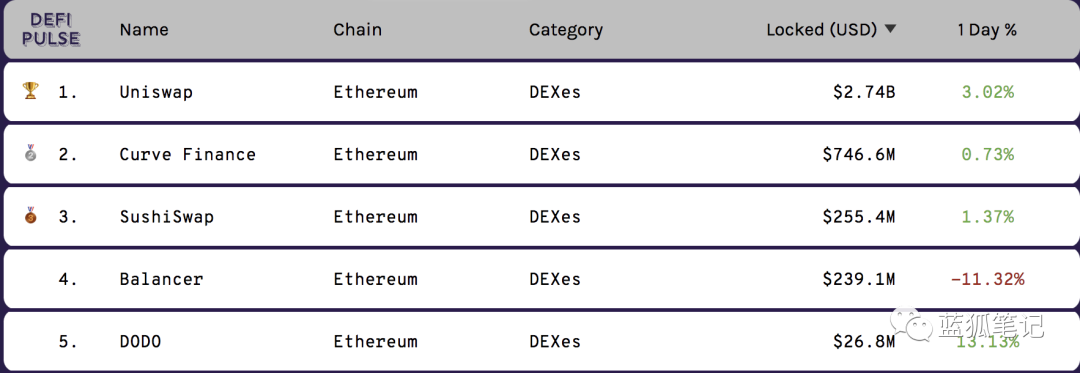Sort by the Chain column header
The width and height of the screenshot is (1080, 373).
(357, 30)
